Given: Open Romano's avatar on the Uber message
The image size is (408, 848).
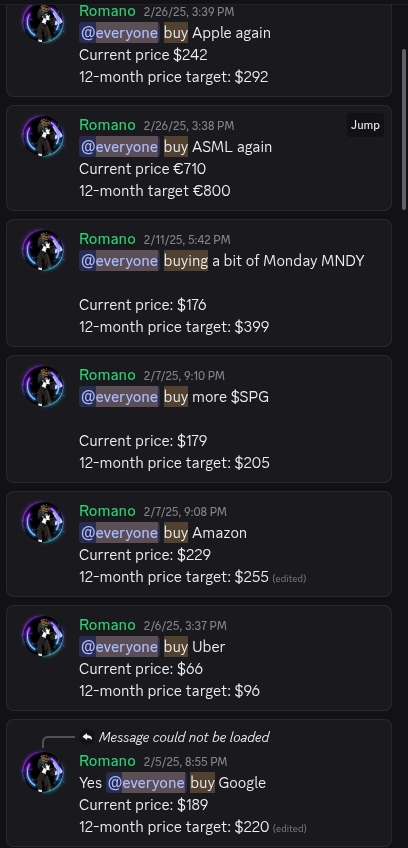Looking at the screenshot, I should coord(43,636).
